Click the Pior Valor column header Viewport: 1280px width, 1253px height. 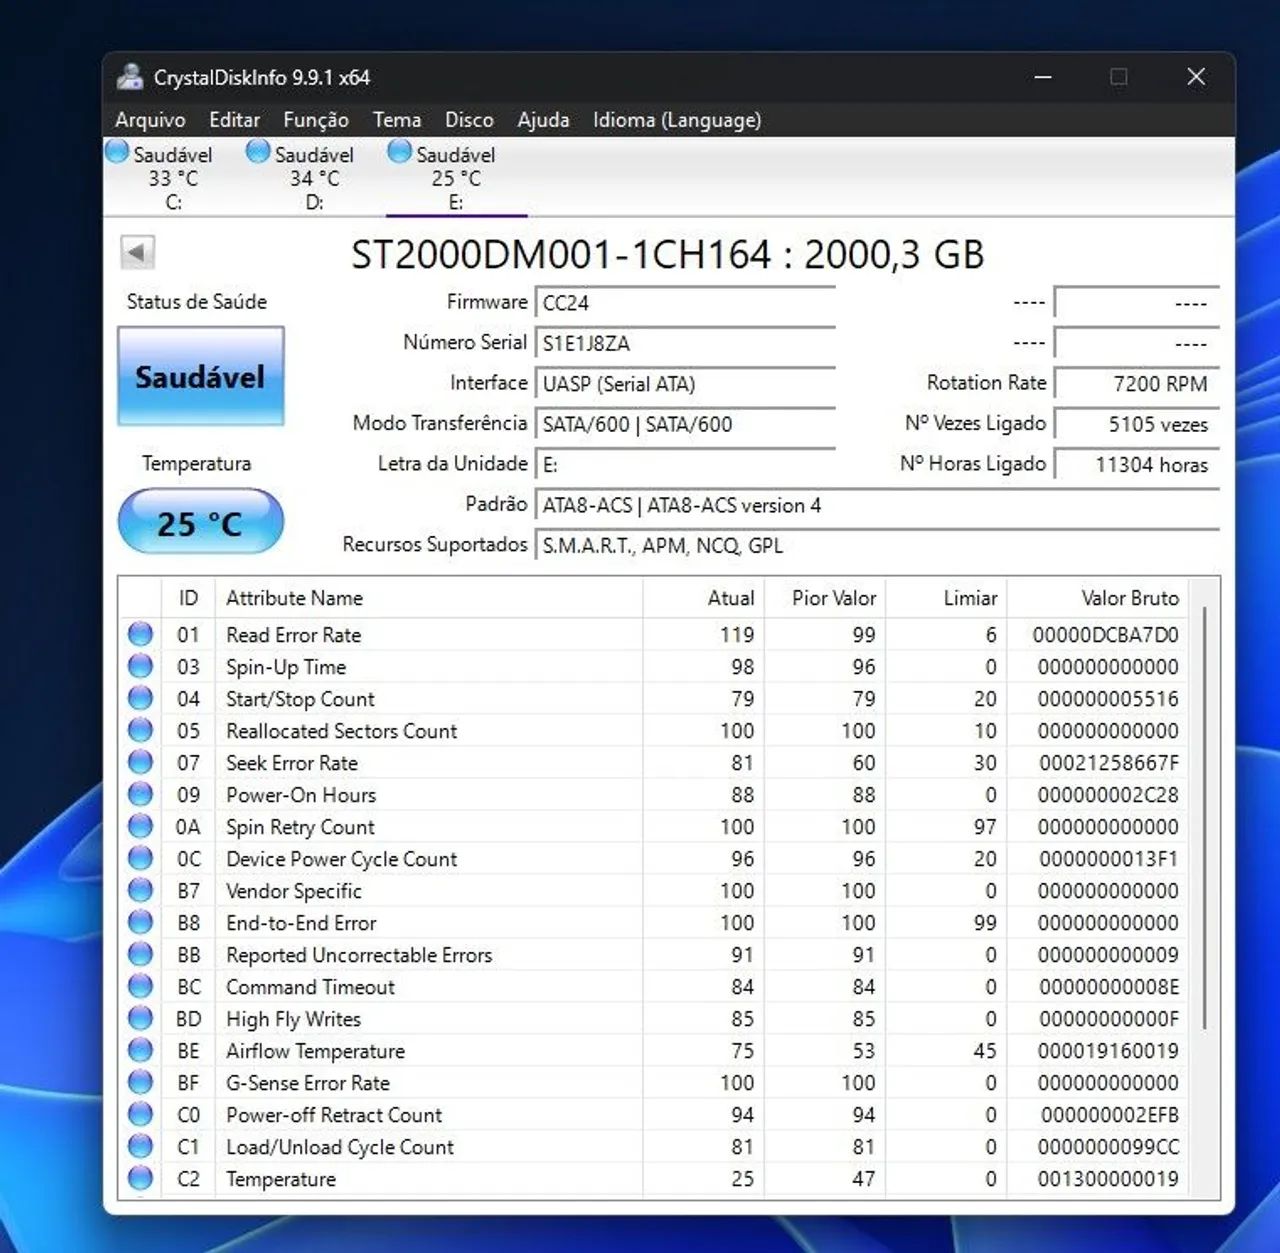(825, 598)
